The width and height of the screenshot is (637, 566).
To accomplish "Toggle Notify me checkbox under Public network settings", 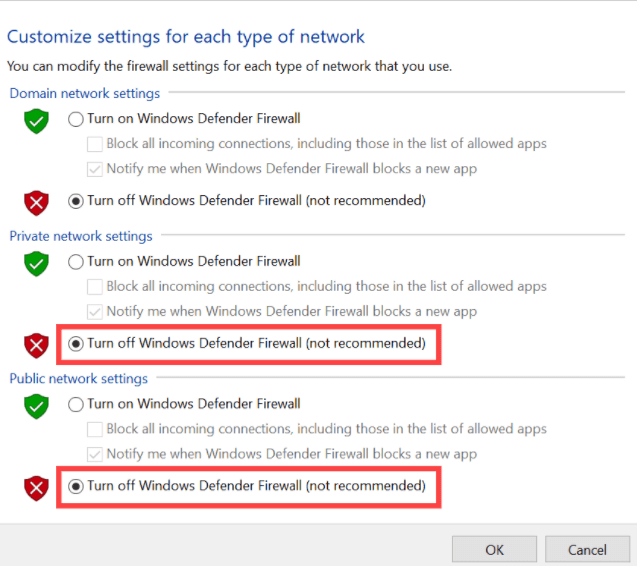I will 95,454.
